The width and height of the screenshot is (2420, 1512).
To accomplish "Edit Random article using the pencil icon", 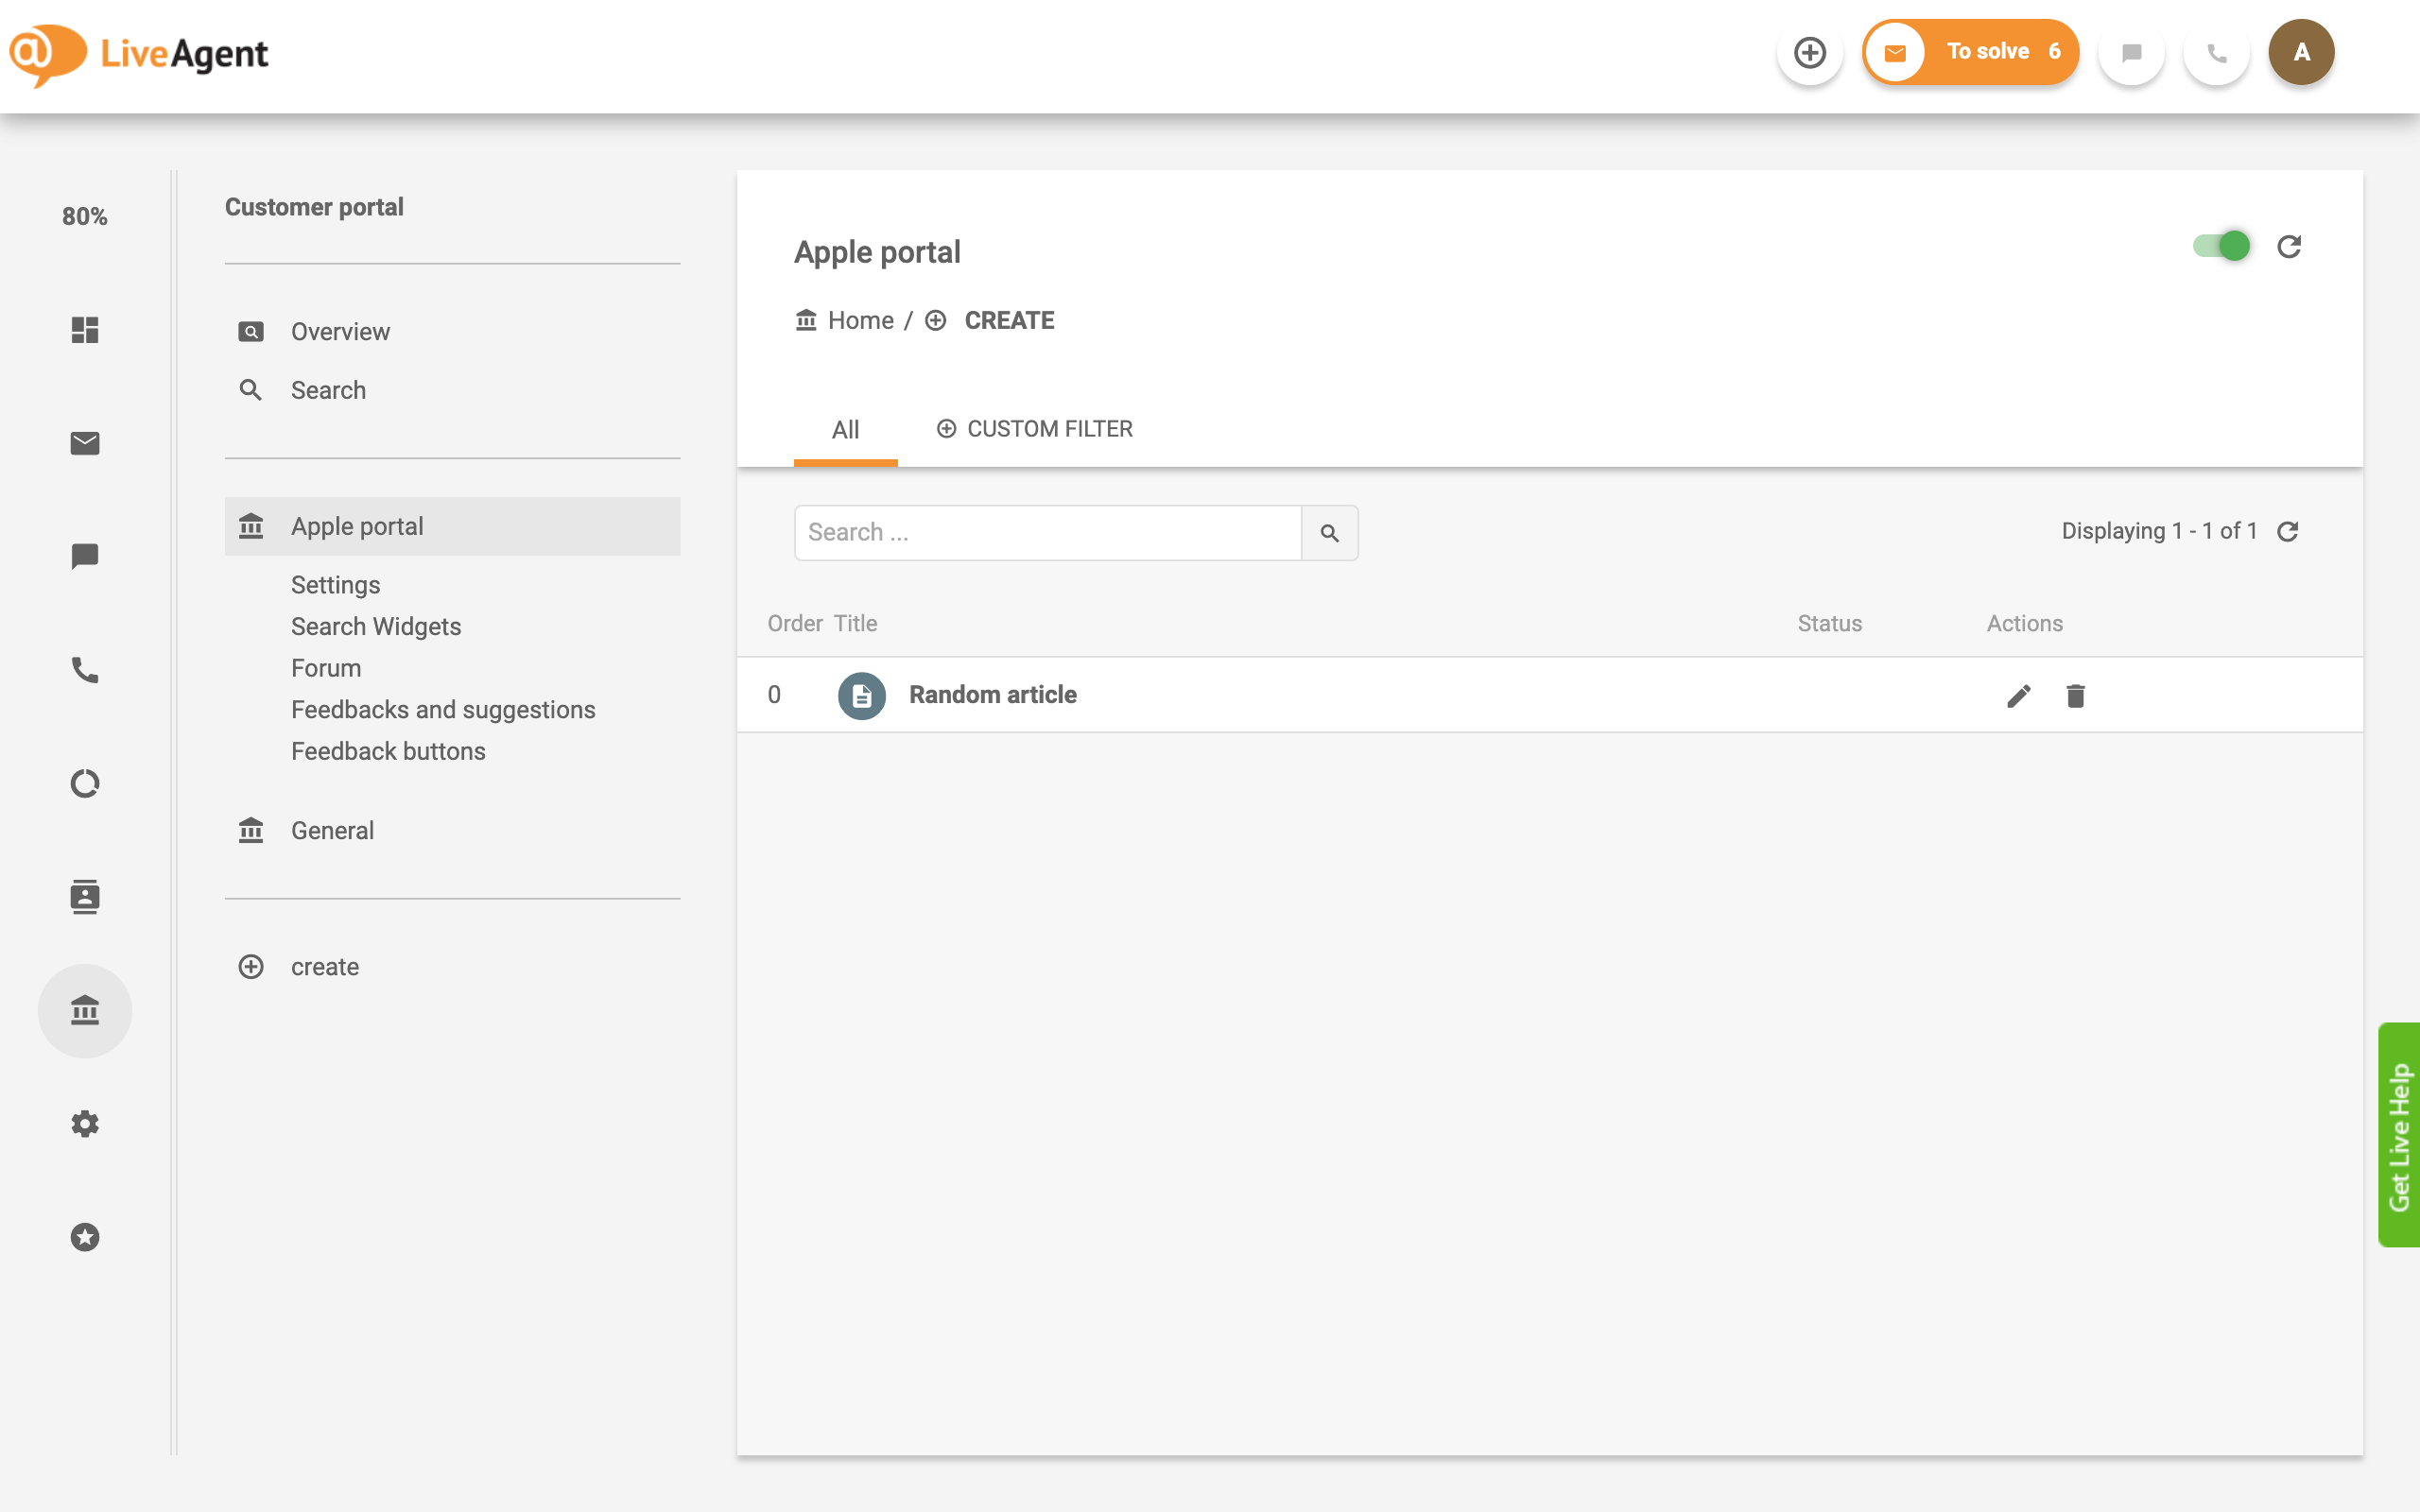I will click(2019, 695).
